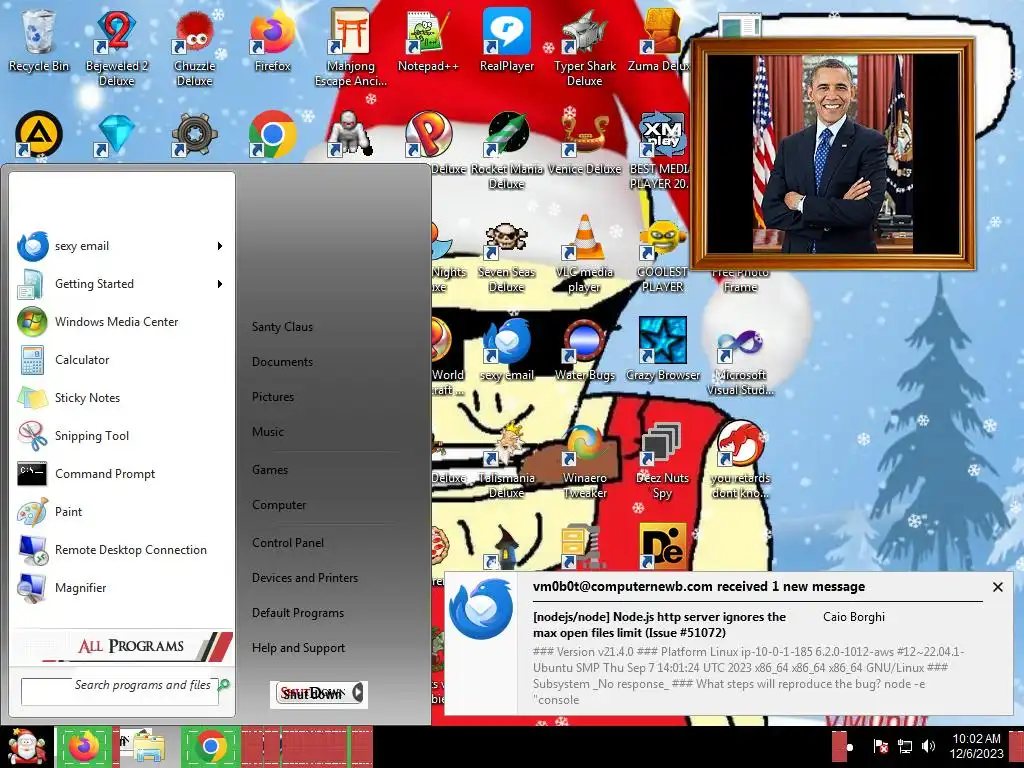This screenshot has width=1024, height=768.
Task: Open Remote Desktop Connection entry
Action: click(x=122, y=550)
